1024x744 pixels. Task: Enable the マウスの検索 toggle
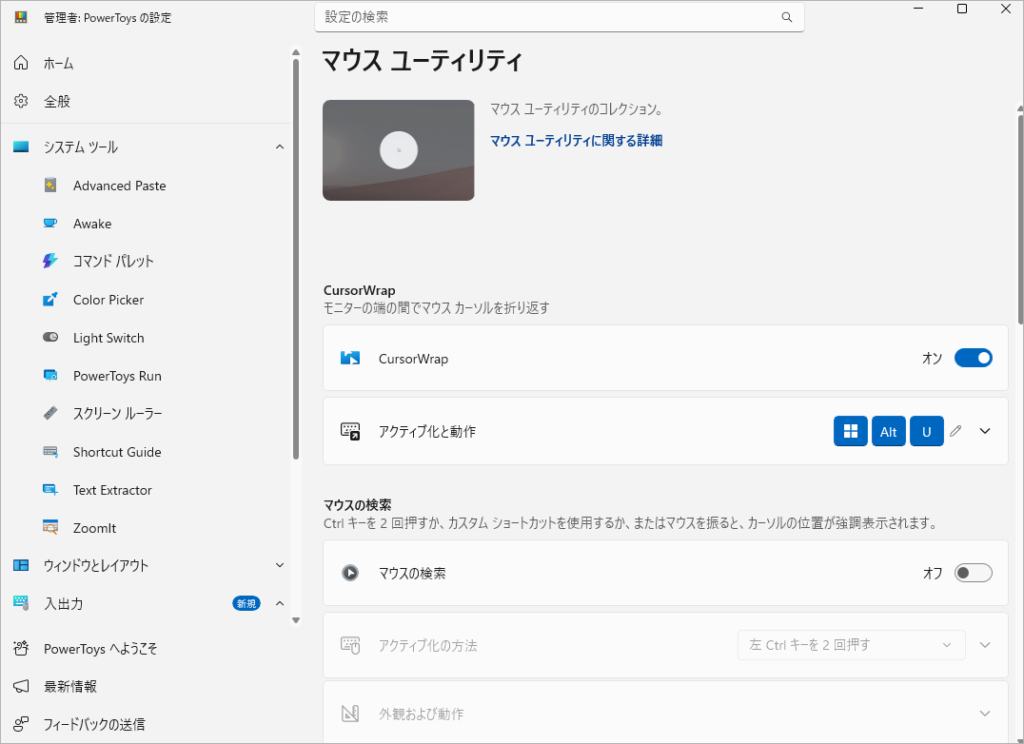pyautogui.click(x=973, y=573)
